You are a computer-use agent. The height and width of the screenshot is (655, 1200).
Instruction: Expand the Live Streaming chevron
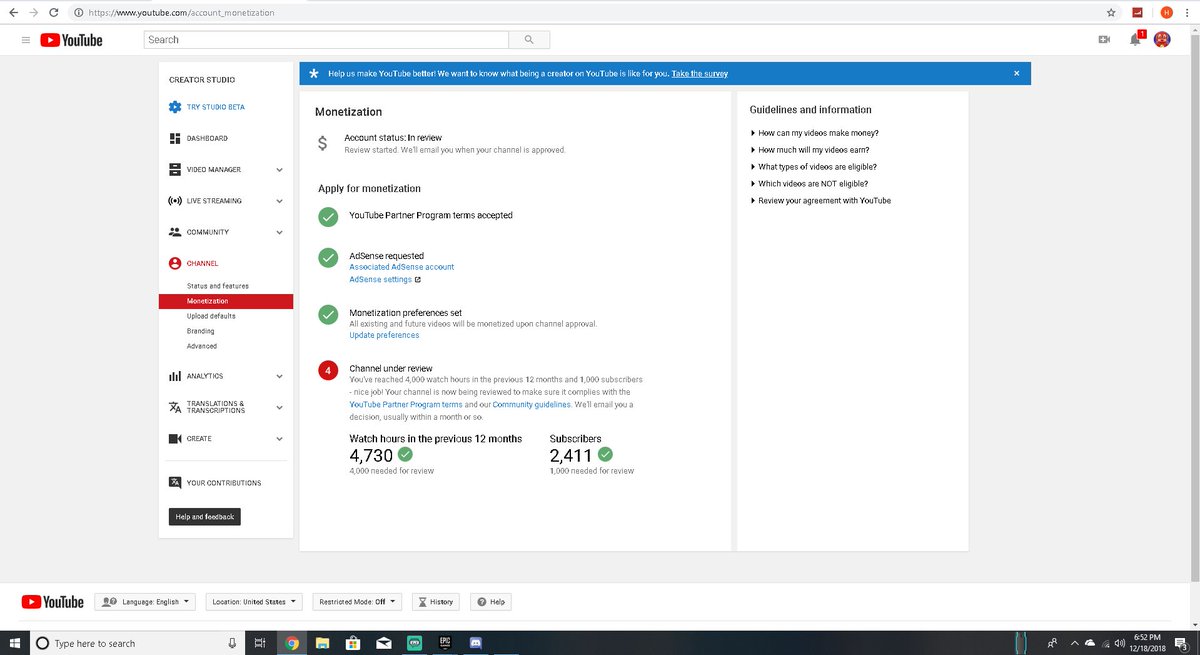[x=279, y=201]
